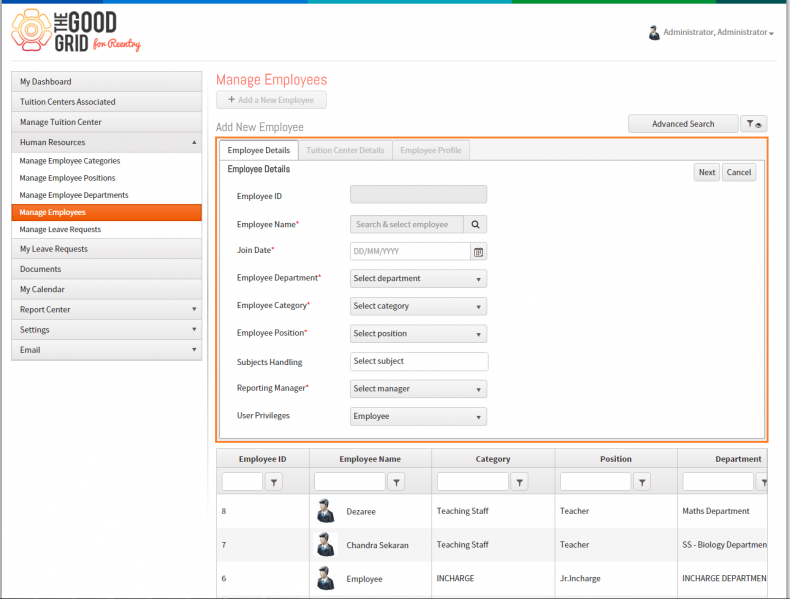
Task: Click the Category column filter textbox
Action: pos(473,482)
